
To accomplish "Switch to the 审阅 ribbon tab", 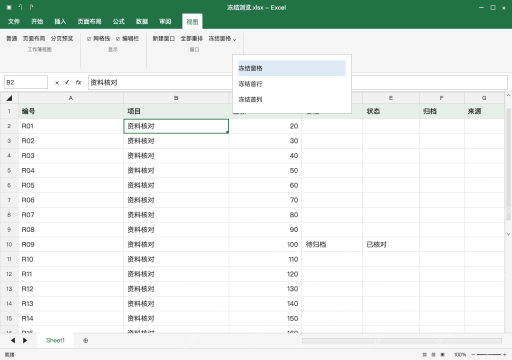I will [x=165, y=22].
